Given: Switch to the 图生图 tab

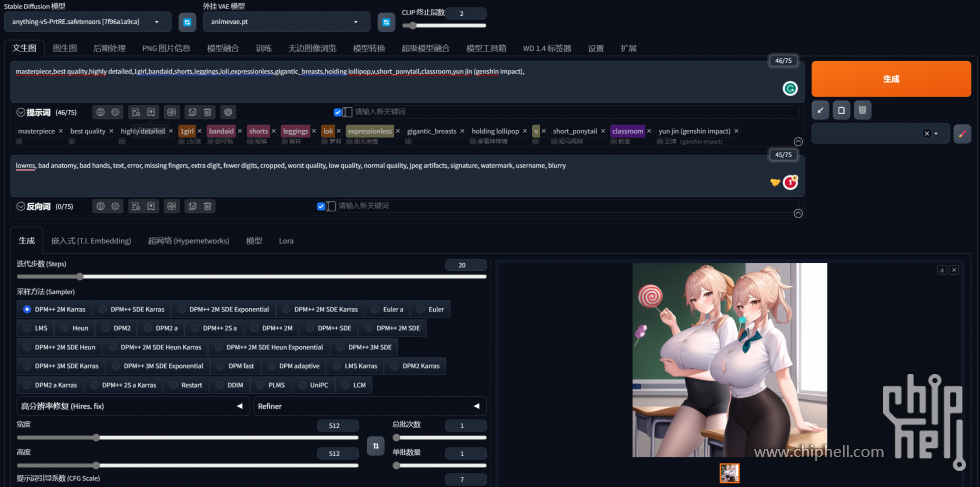Looking at the screenshot, I should pos(65,48).
